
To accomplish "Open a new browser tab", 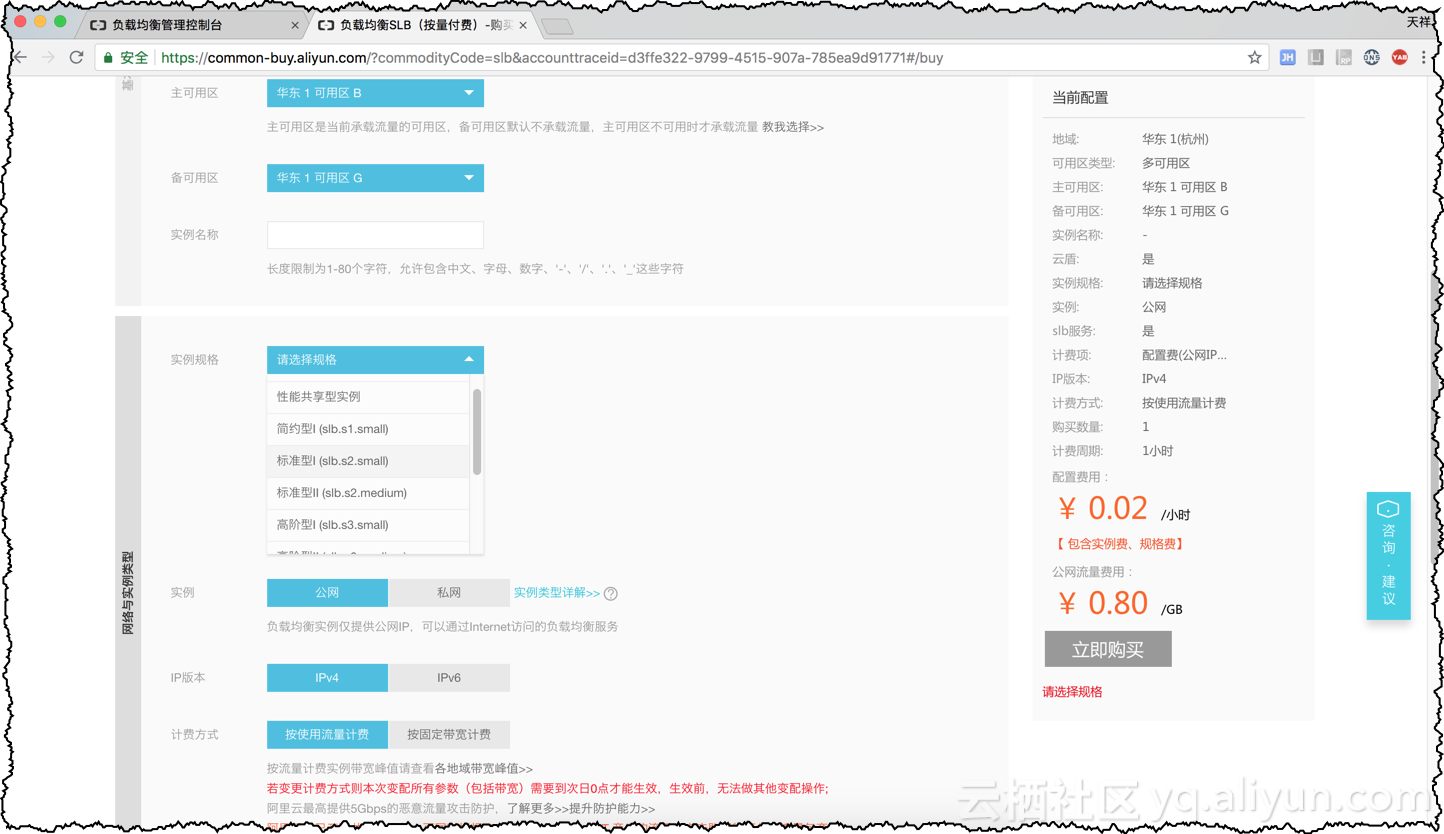I will (x=557, y=26).
